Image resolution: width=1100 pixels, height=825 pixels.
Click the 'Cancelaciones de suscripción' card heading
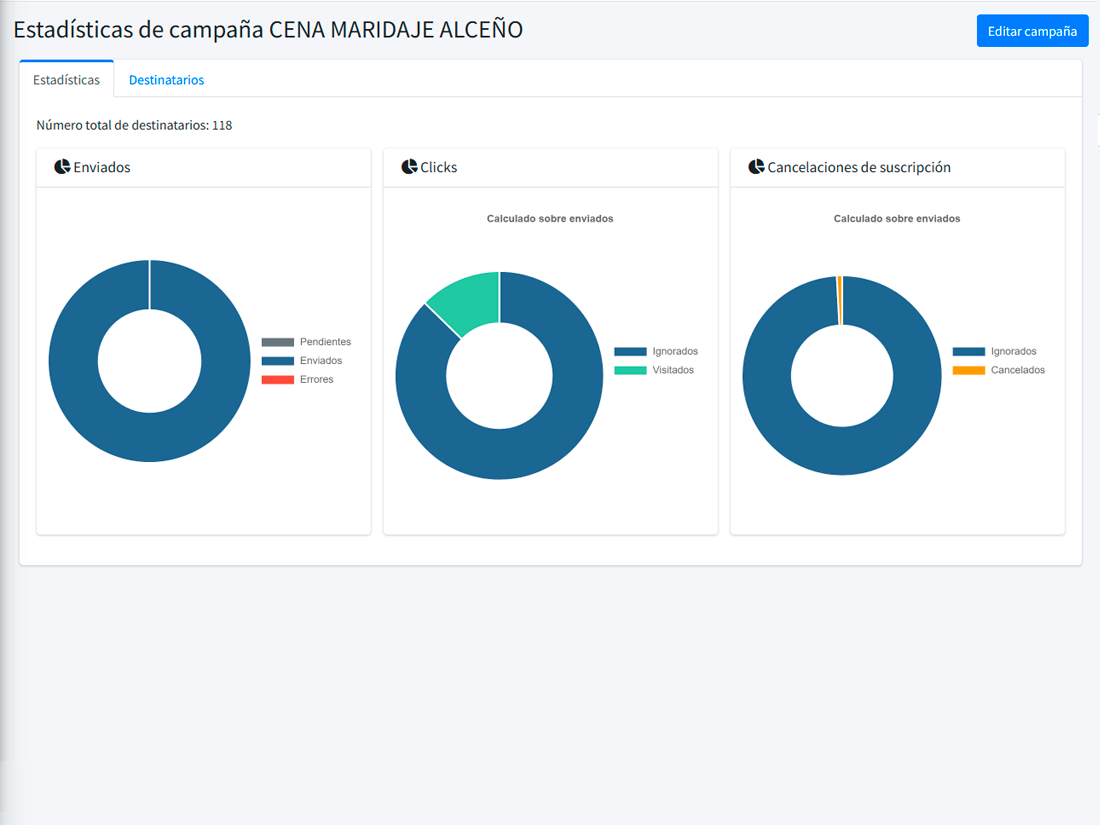coord(859,167)
